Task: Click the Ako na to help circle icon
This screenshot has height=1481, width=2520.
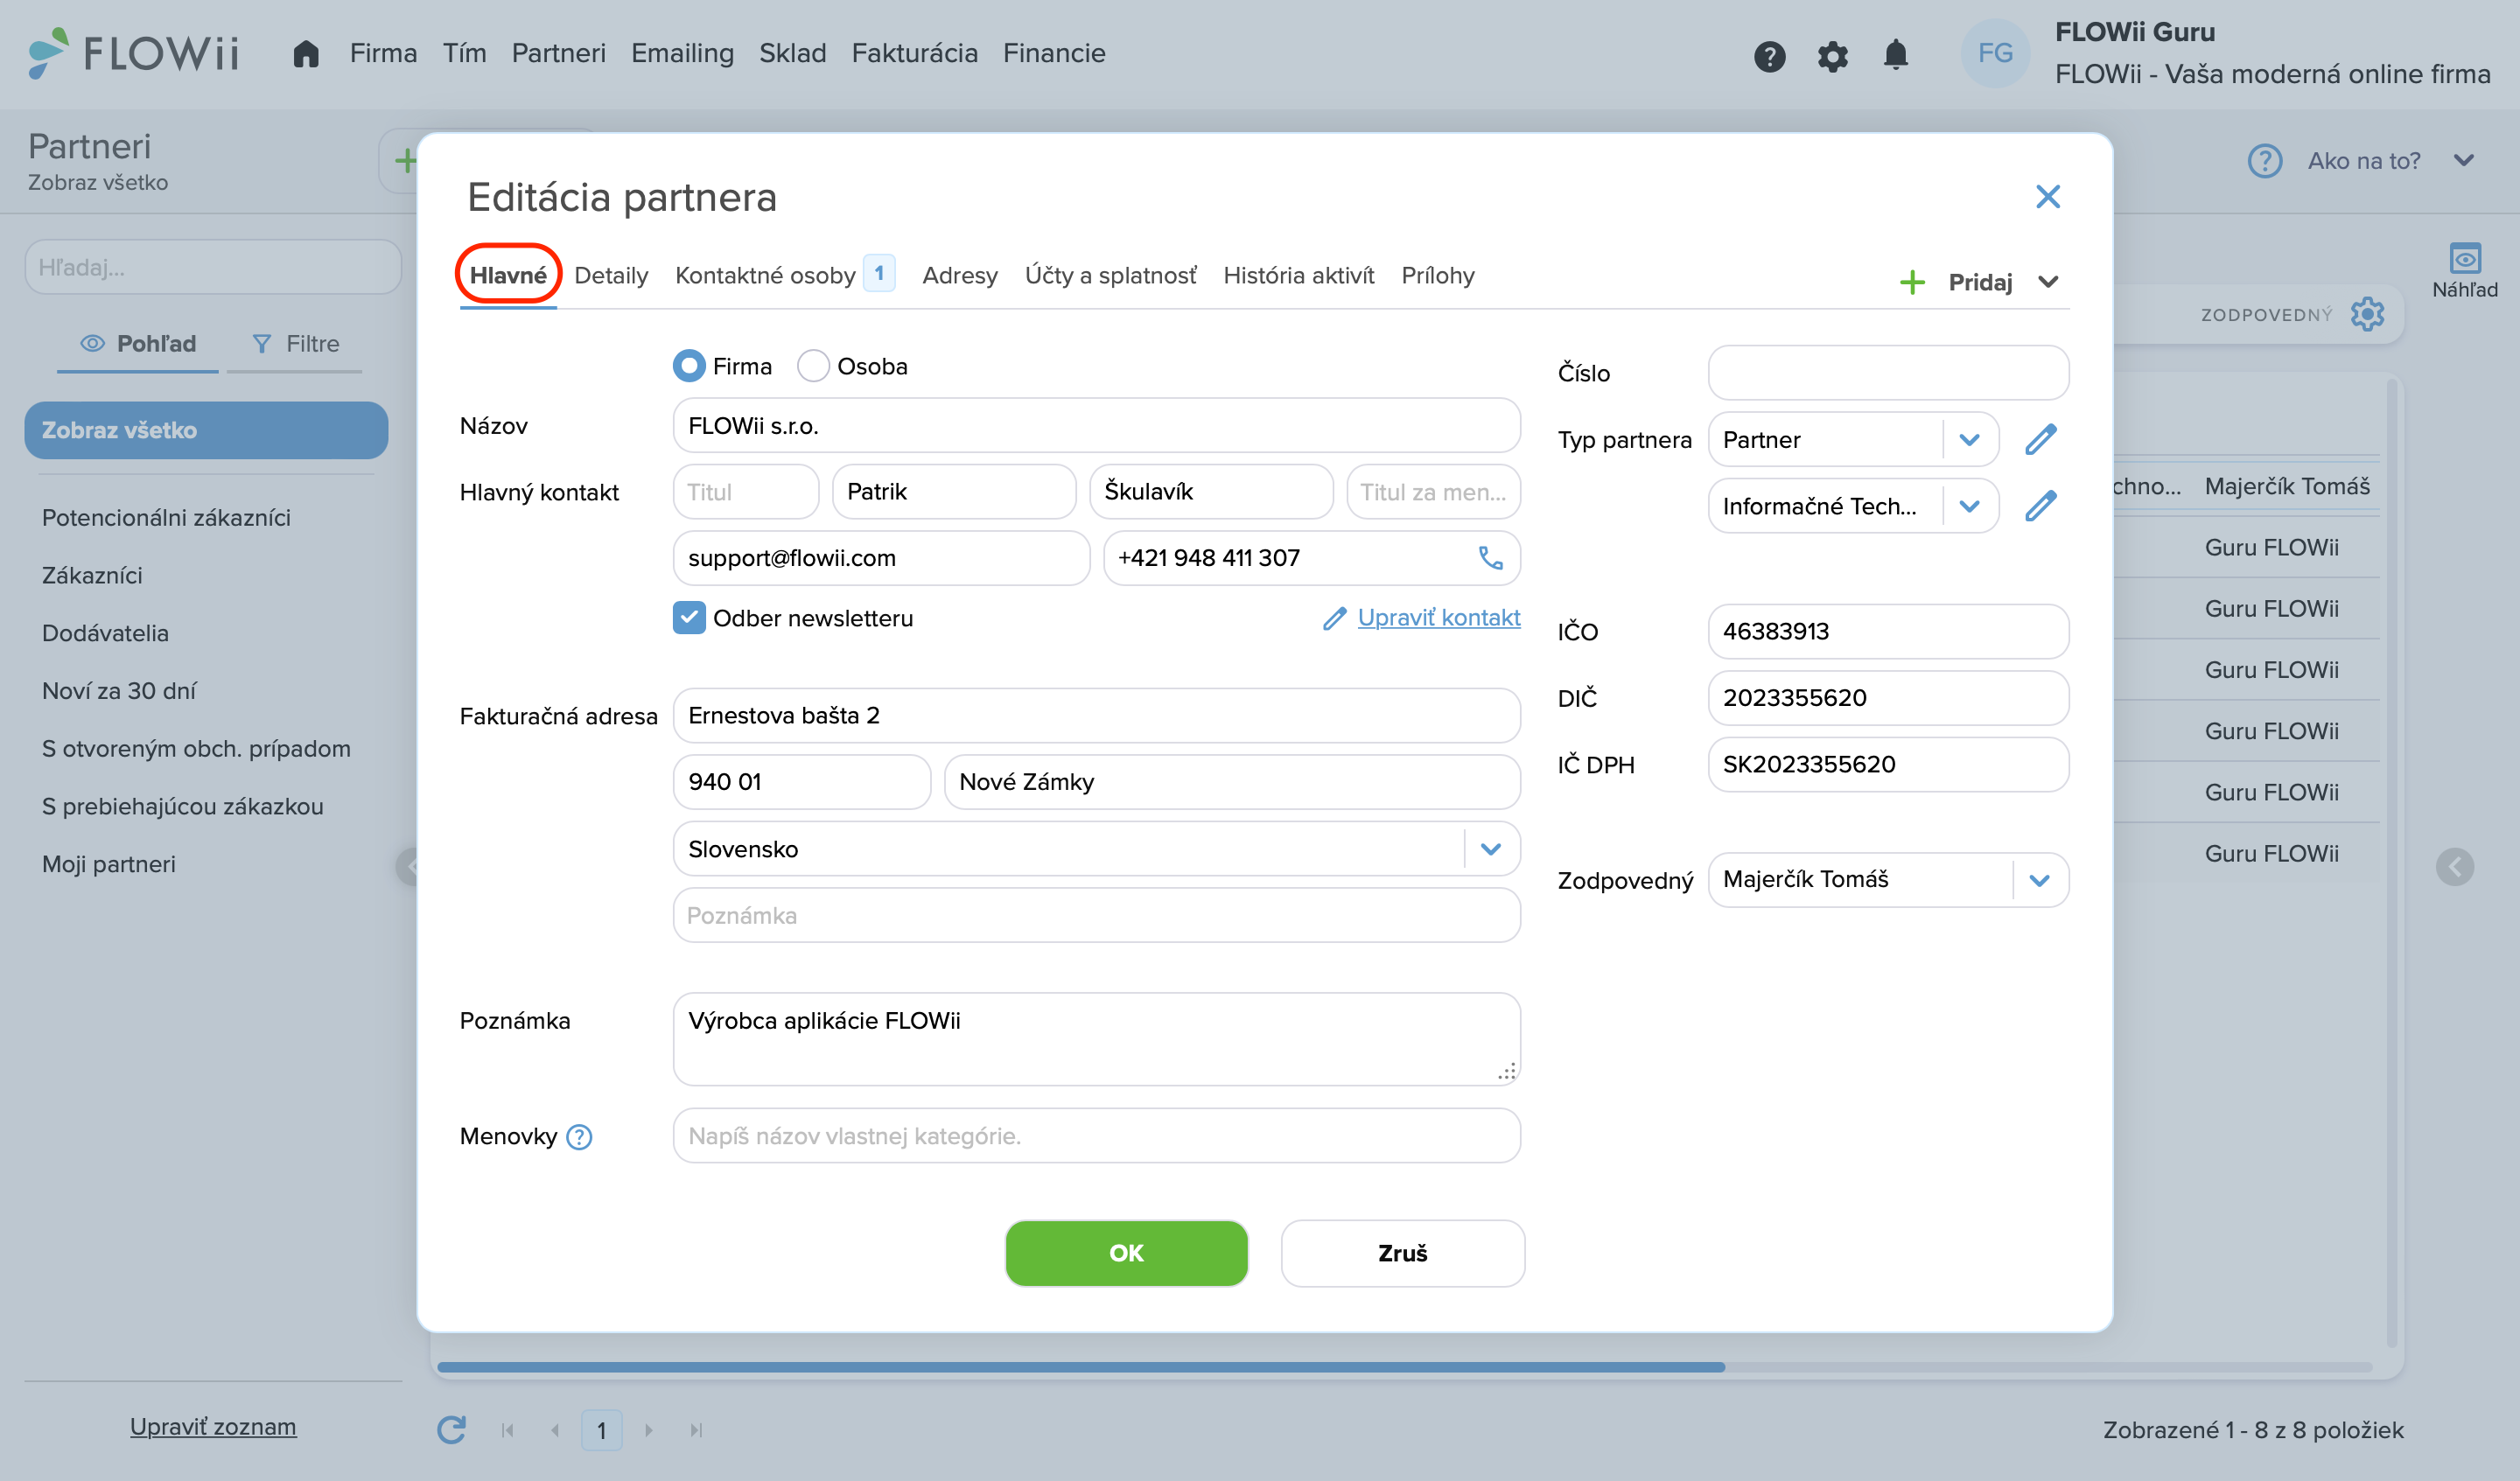Action: (x=2264, y=161)
